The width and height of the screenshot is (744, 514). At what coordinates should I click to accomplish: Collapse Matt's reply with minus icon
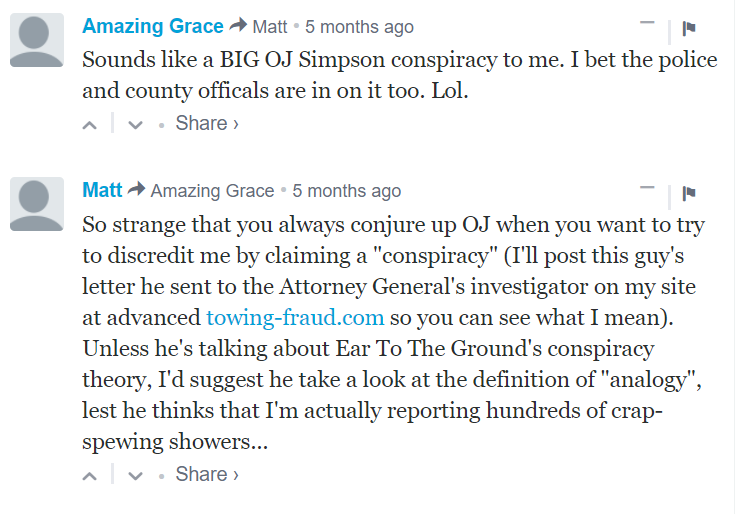(647, 187)
